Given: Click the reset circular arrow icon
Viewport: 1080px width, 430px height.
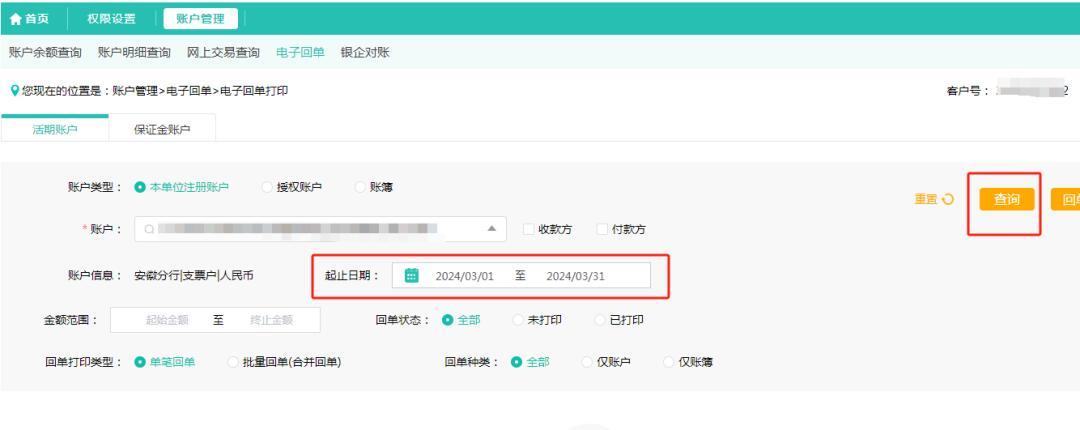Looking at the screenshot, I should 948,199.
